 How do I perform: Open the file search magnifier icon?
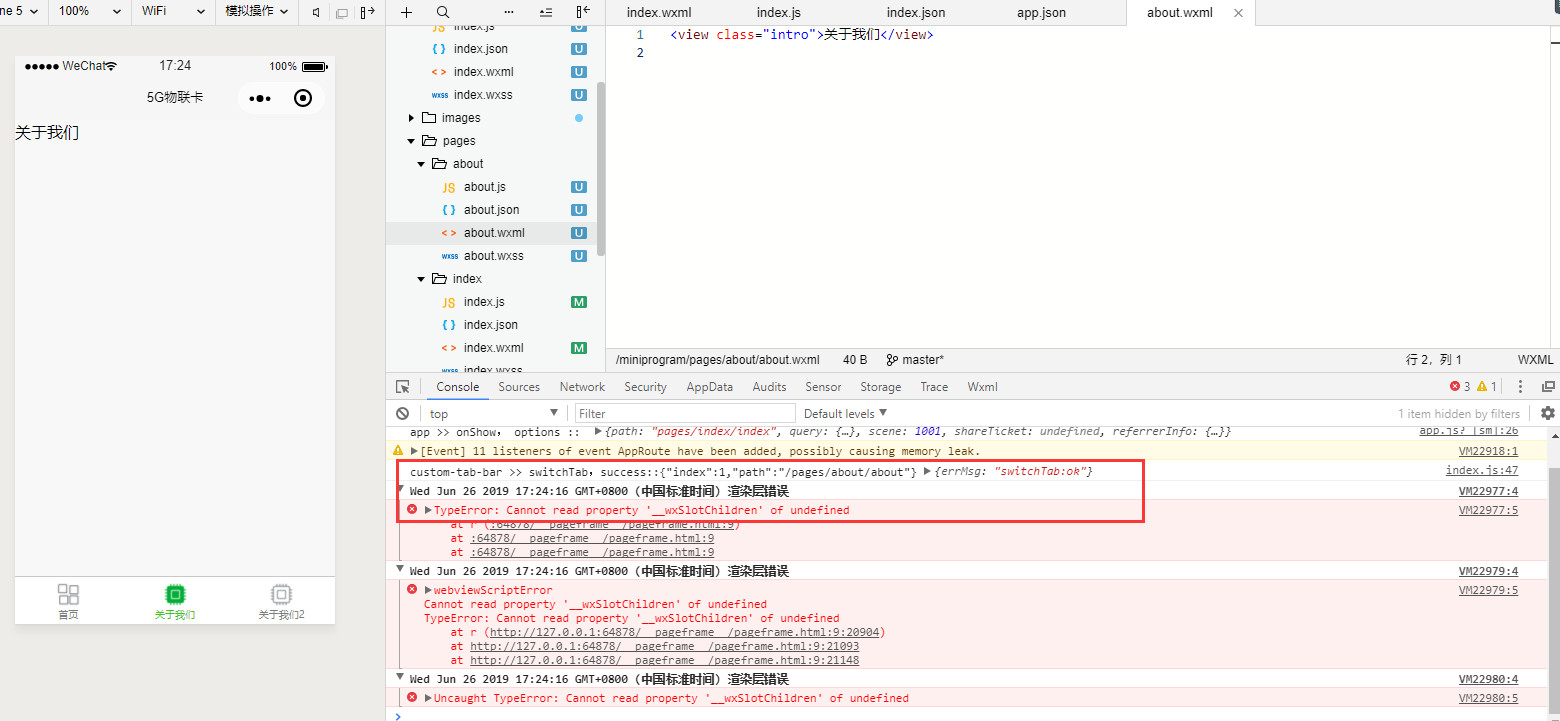[443, 12]
